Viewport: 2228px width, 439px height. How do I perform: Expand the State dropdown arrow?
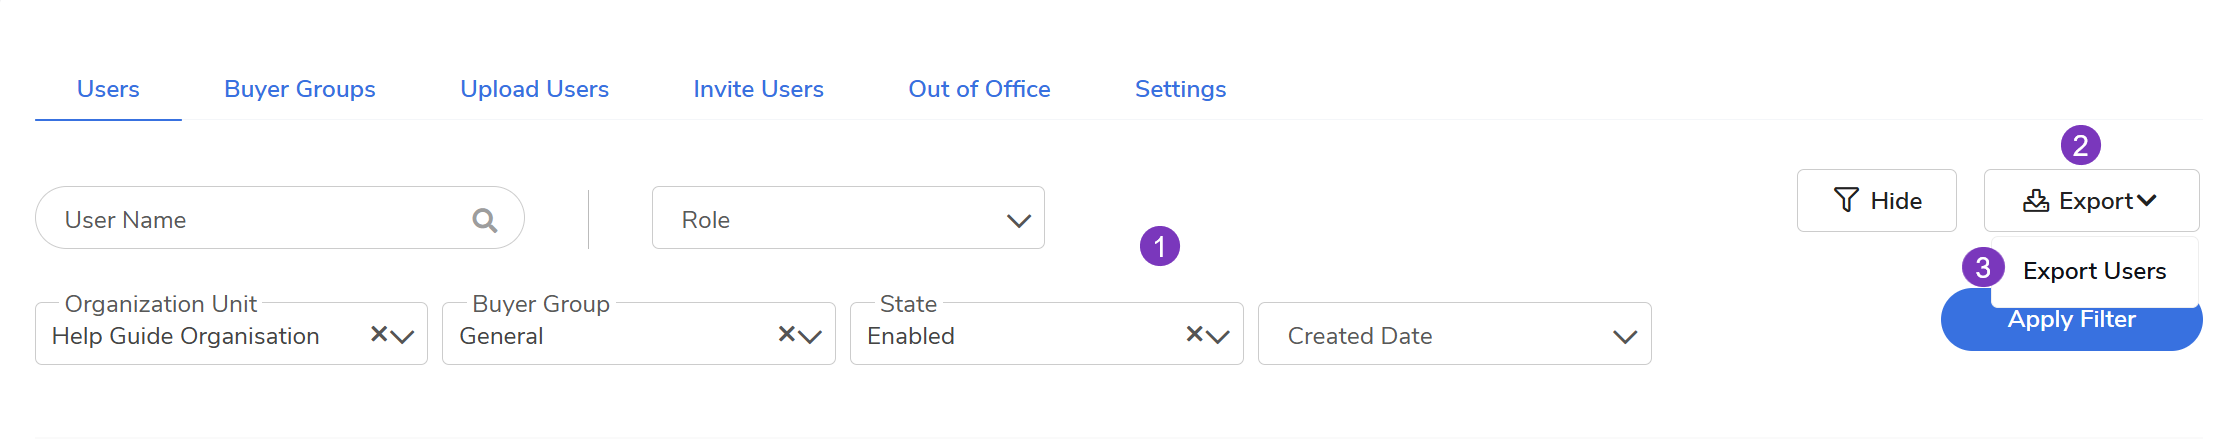pyautogui.click(x=1219, y=337)
